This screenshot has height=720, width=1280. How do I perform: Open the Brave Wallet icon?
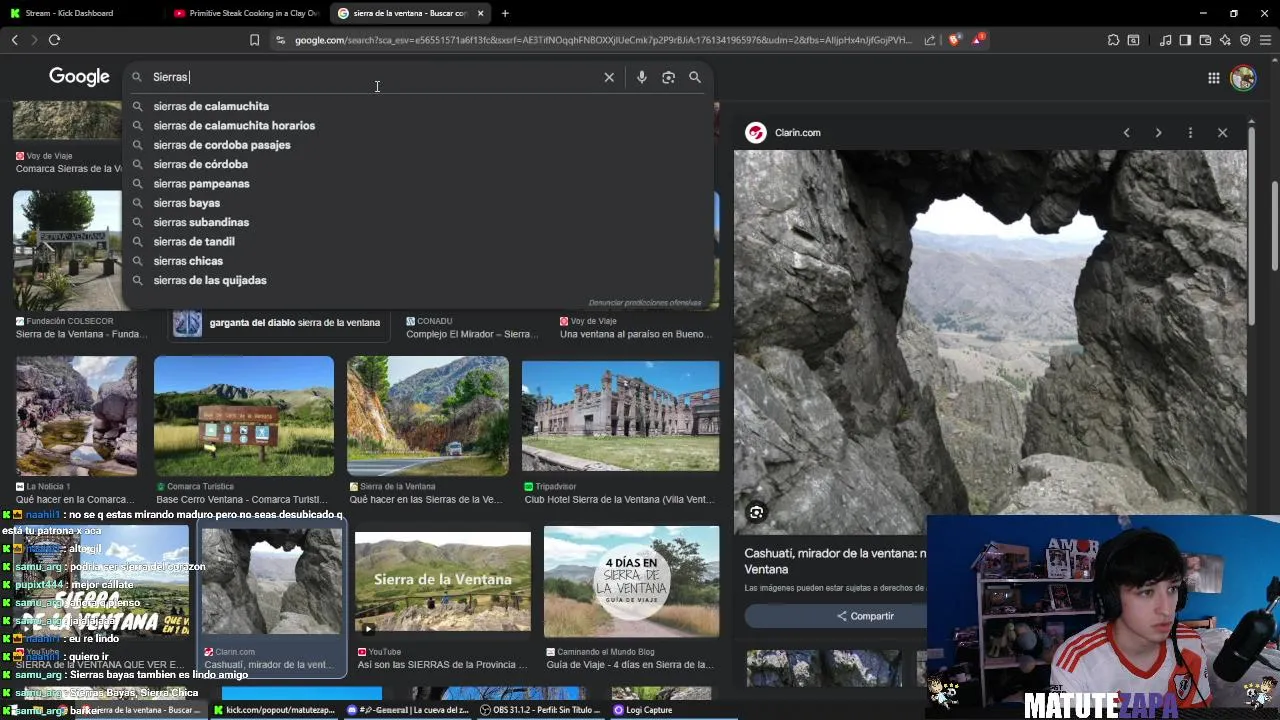click(1205, 40)
